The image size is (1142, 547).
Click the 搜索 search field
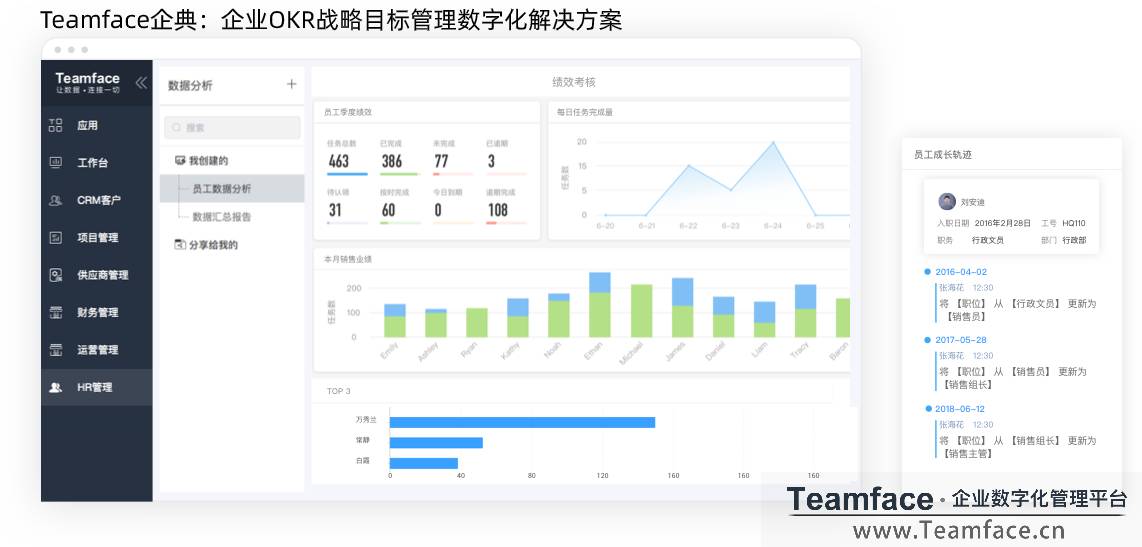[x=232, y=127]
